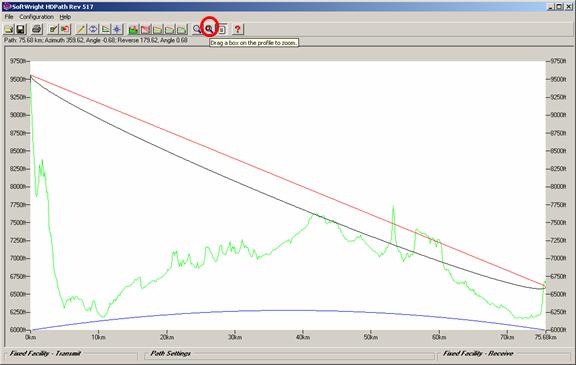576x365 pixels.
Task: Select the circled zoom-box magnifier icon
Action: coord(209,28)
